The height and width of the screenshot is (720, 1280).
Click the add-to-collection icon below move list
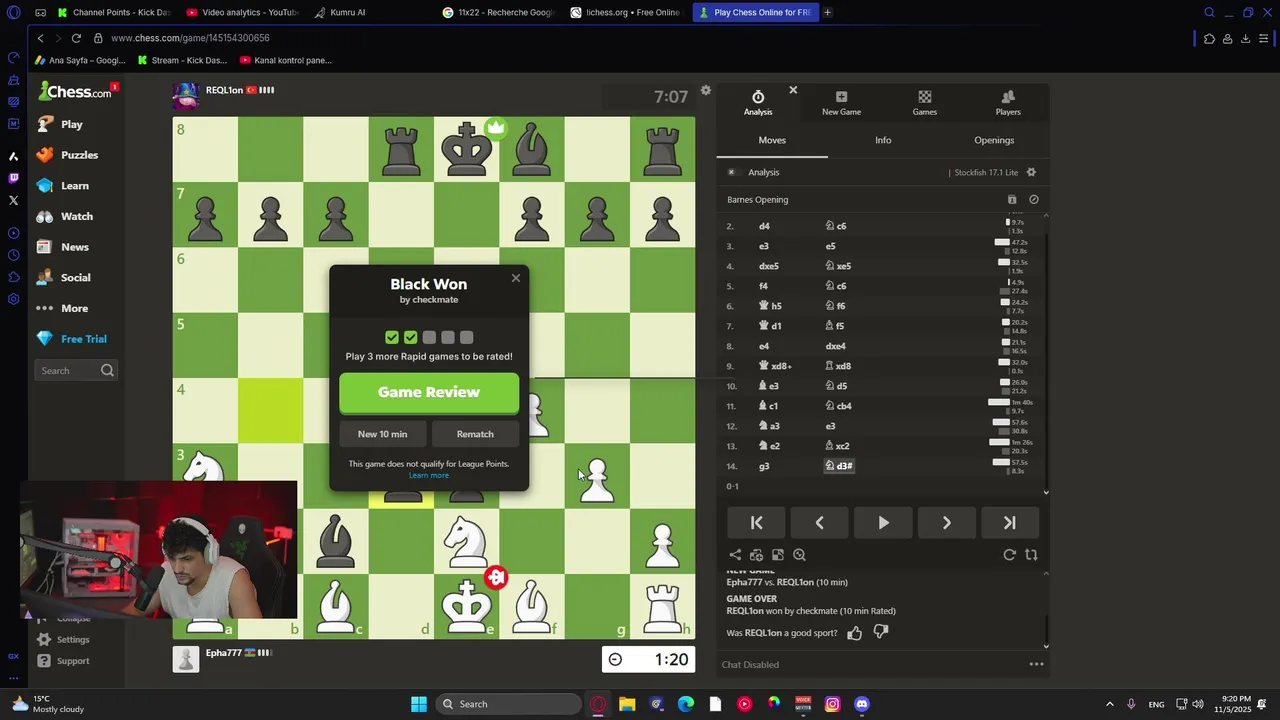(756, 555)
